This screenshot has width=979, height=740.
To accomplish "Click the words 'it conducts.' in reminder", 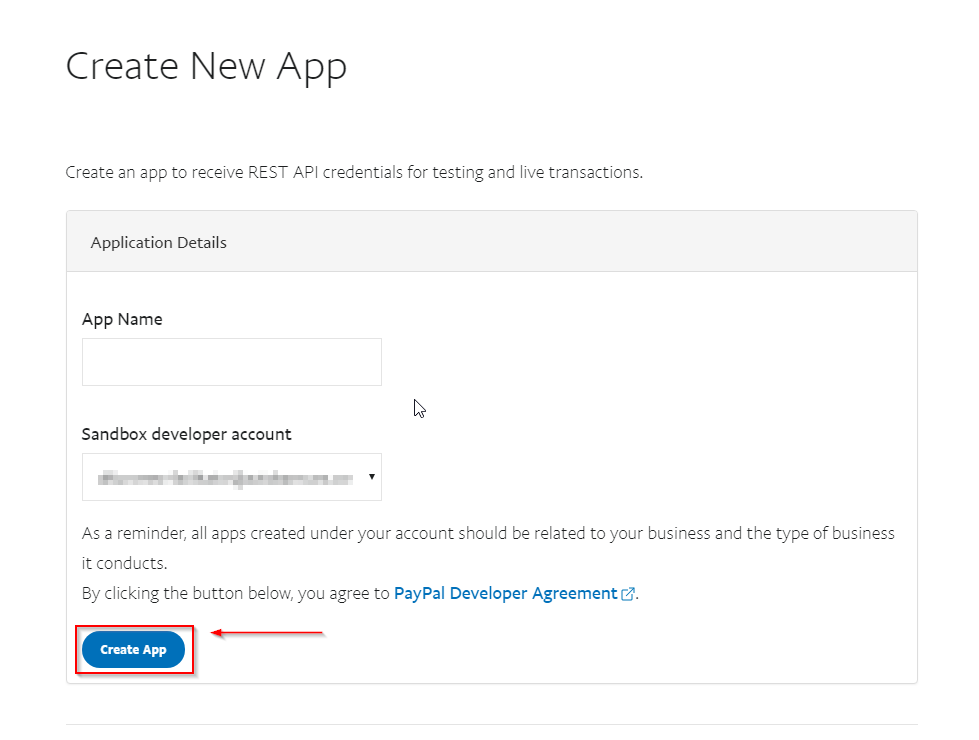I will click(x=125, y=563).
